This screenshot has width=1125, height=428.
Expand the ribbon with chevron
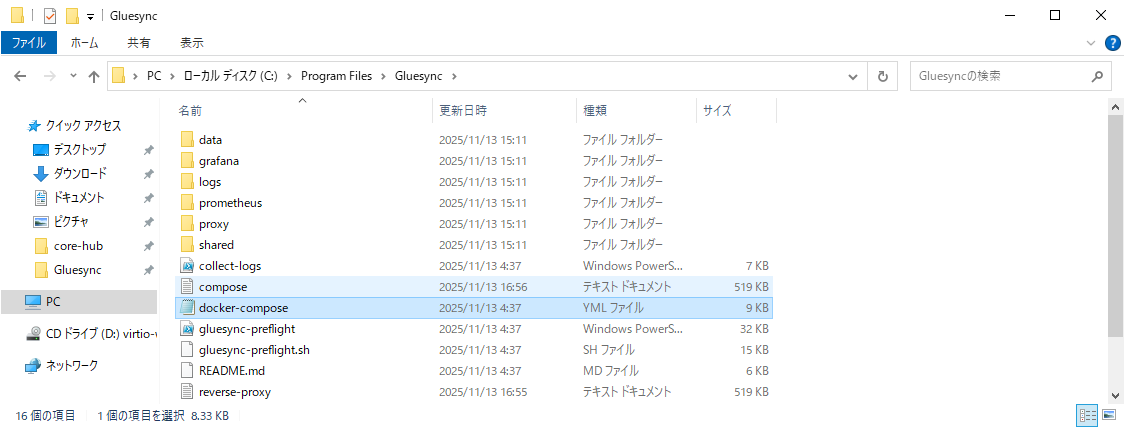(1092, 43)
